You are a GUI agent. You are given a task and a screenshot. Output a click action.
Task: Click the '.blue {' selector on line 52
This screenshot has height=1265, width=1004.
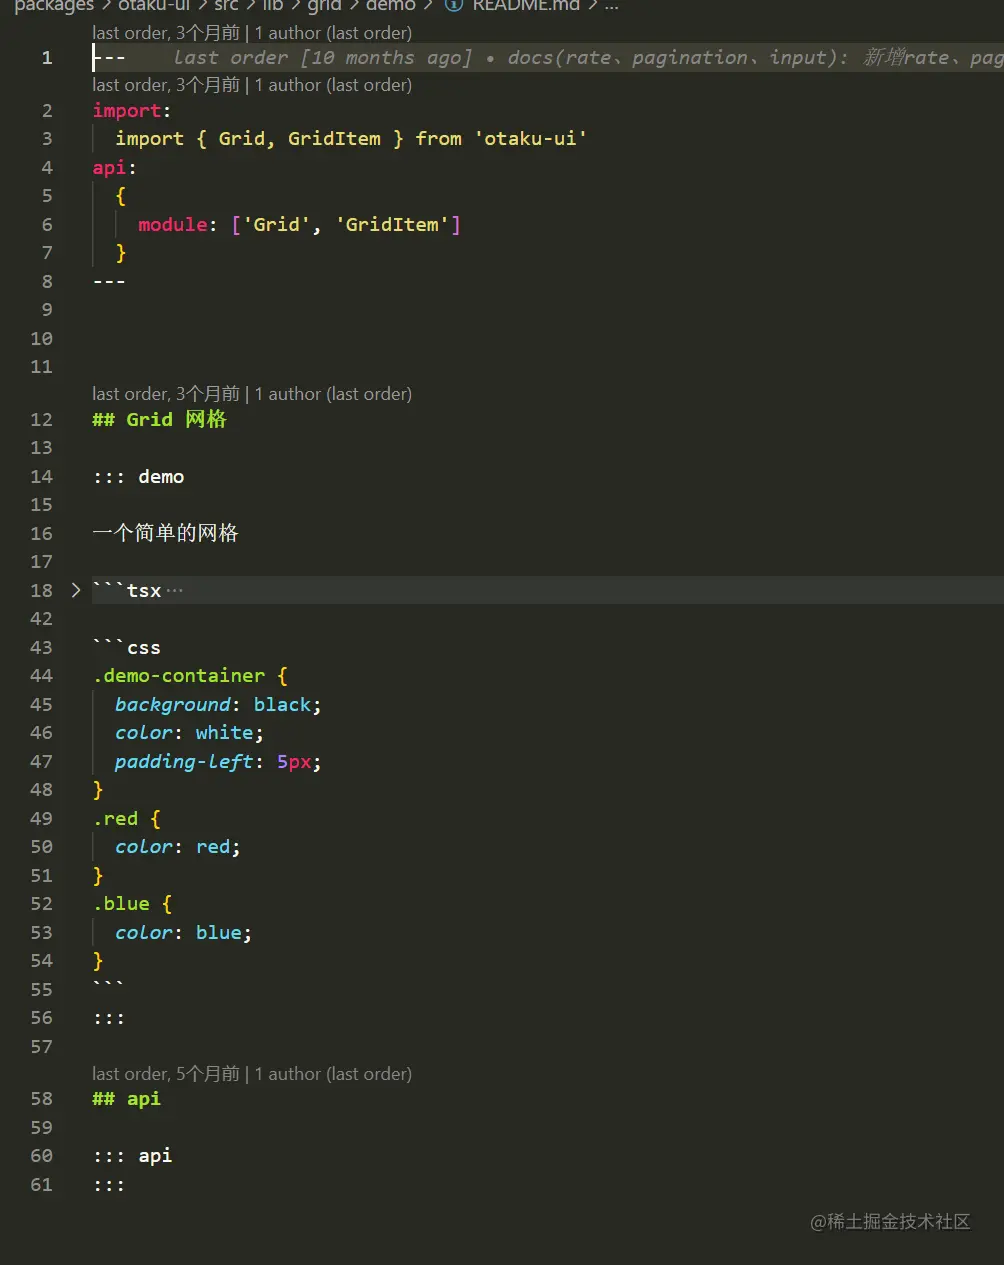pyautogui.click(x=133, y=904)
